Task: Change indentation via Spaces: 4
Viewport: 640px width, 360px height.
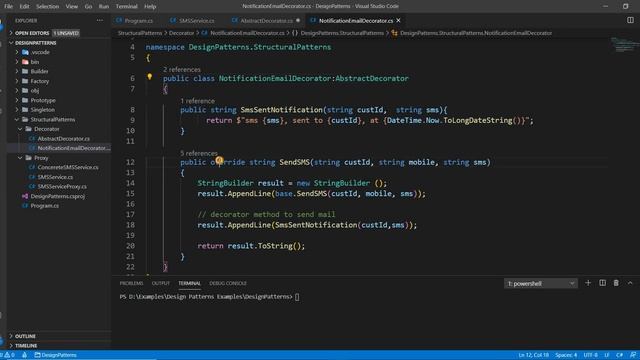Action: tap(566, 355)
